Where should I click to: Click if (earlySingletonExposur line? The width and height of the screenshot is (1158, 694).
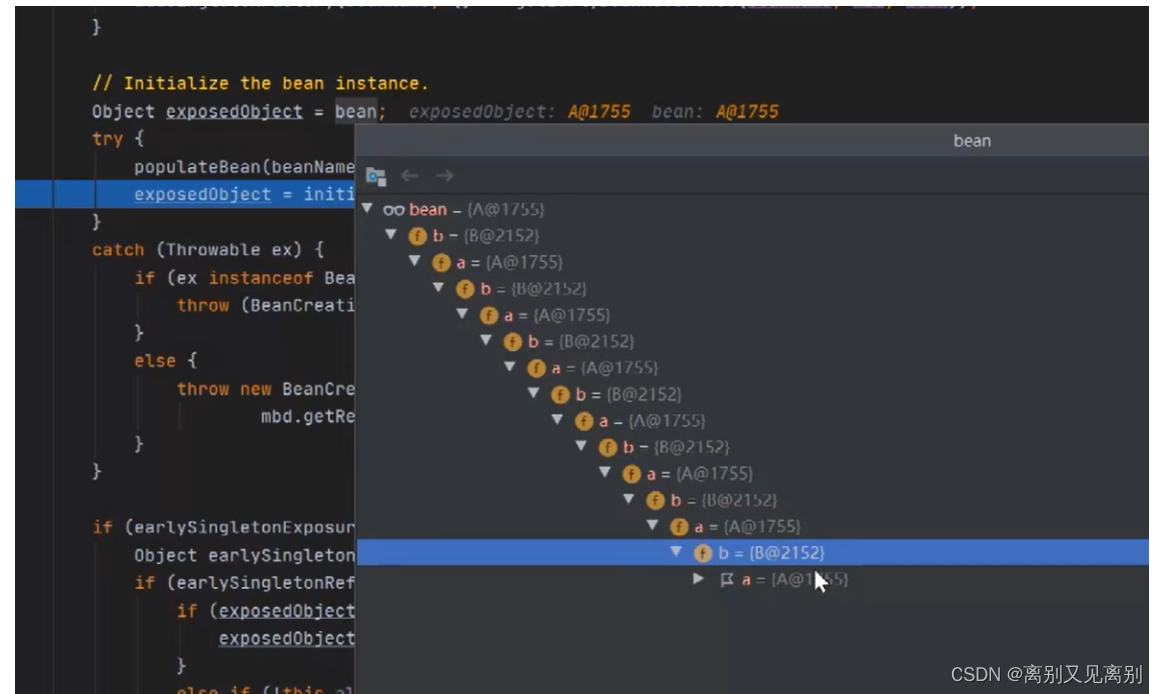coord(223,527)
